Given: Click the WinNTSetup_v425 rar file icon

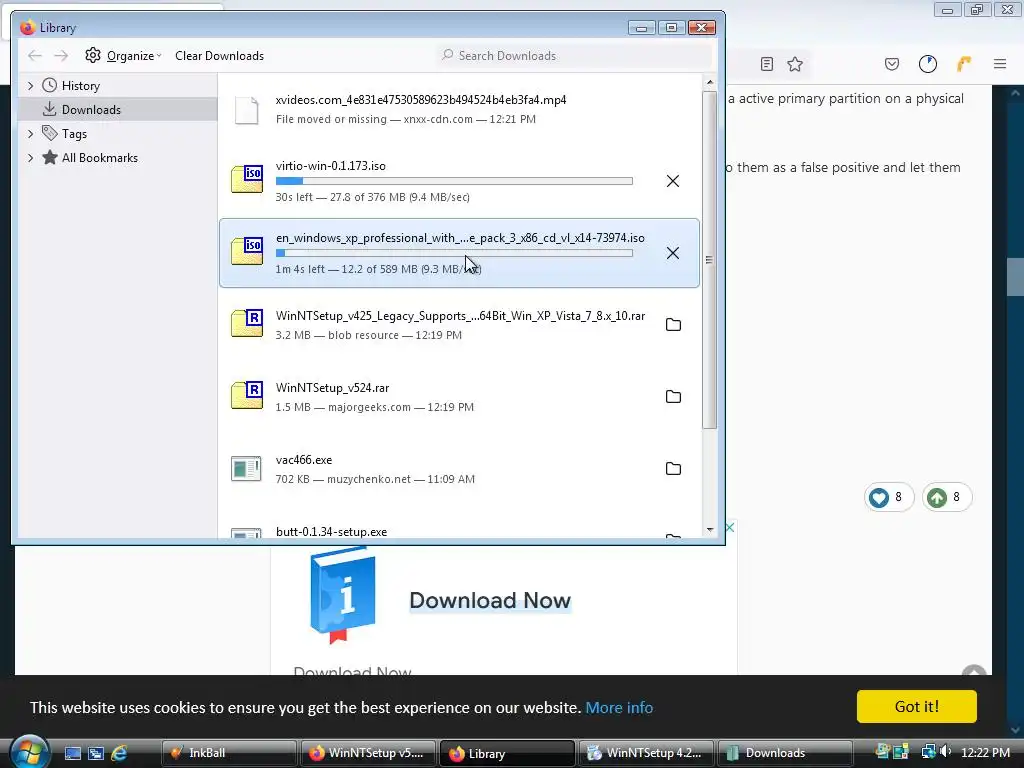Looking at the screenshot, I should click(247, 323).
